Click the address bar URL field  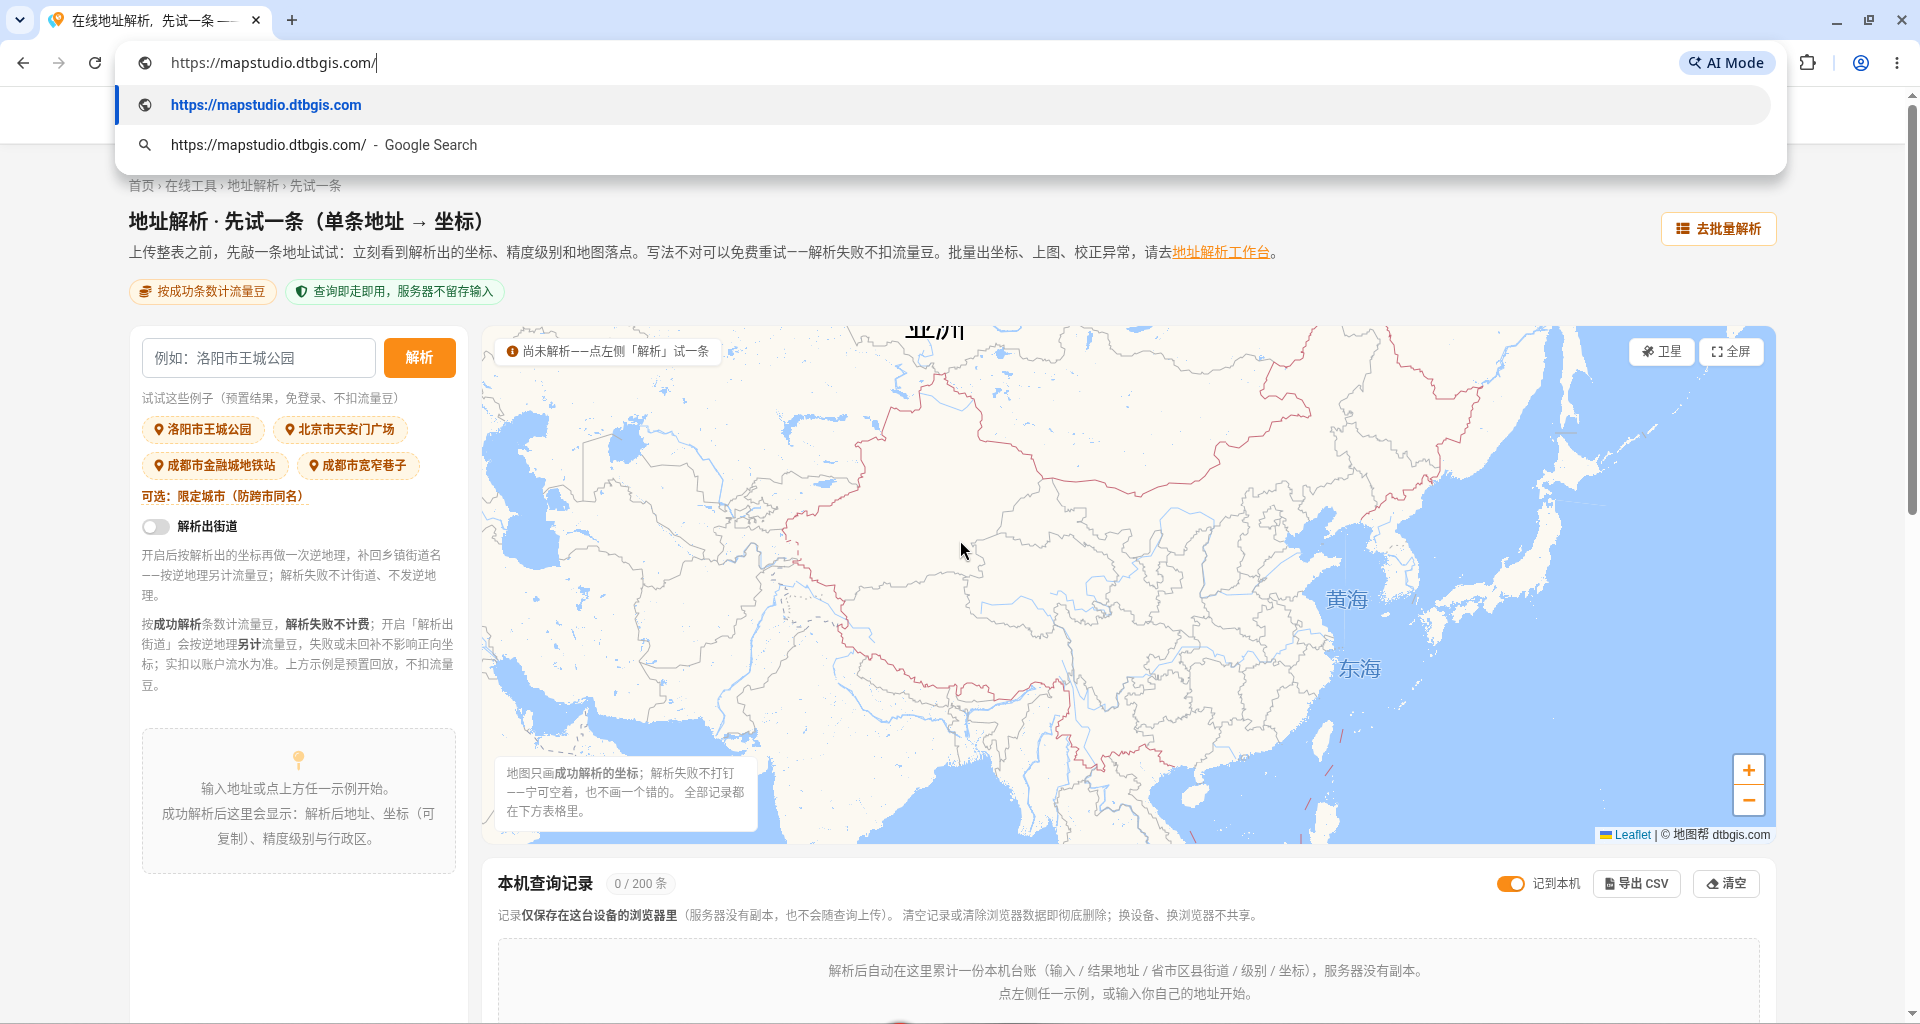900,63
